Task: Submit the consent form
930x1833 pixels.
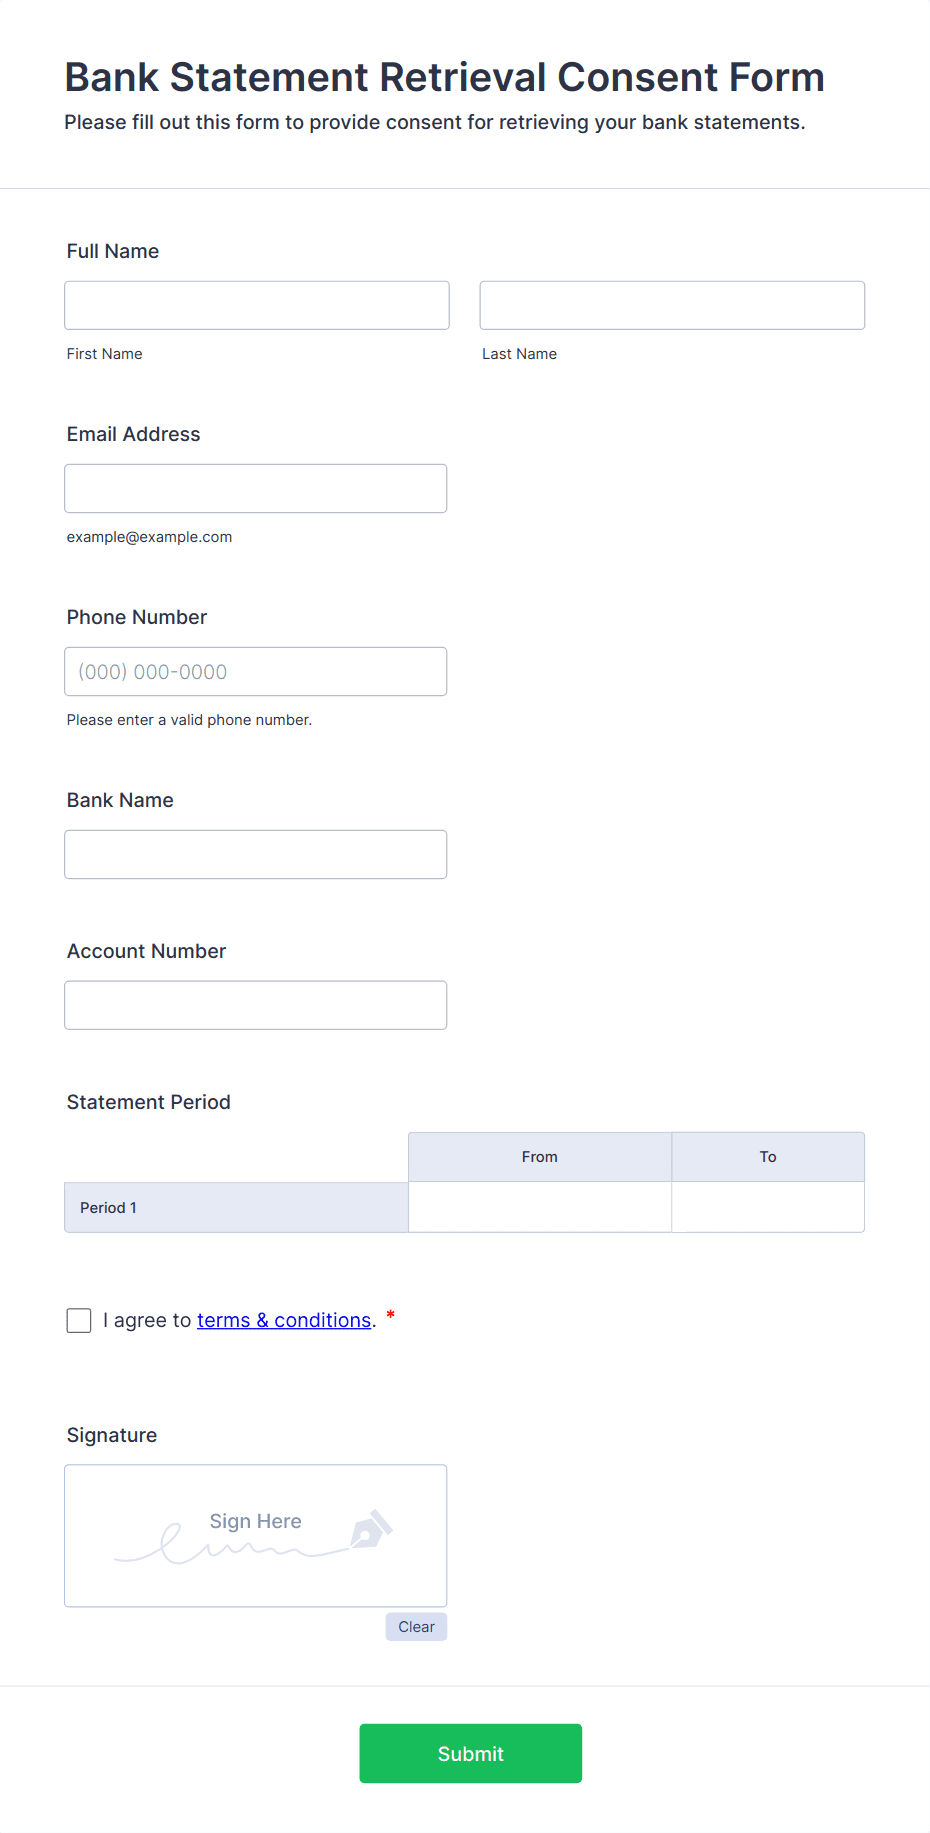Action: click(x=471, y=1753)
